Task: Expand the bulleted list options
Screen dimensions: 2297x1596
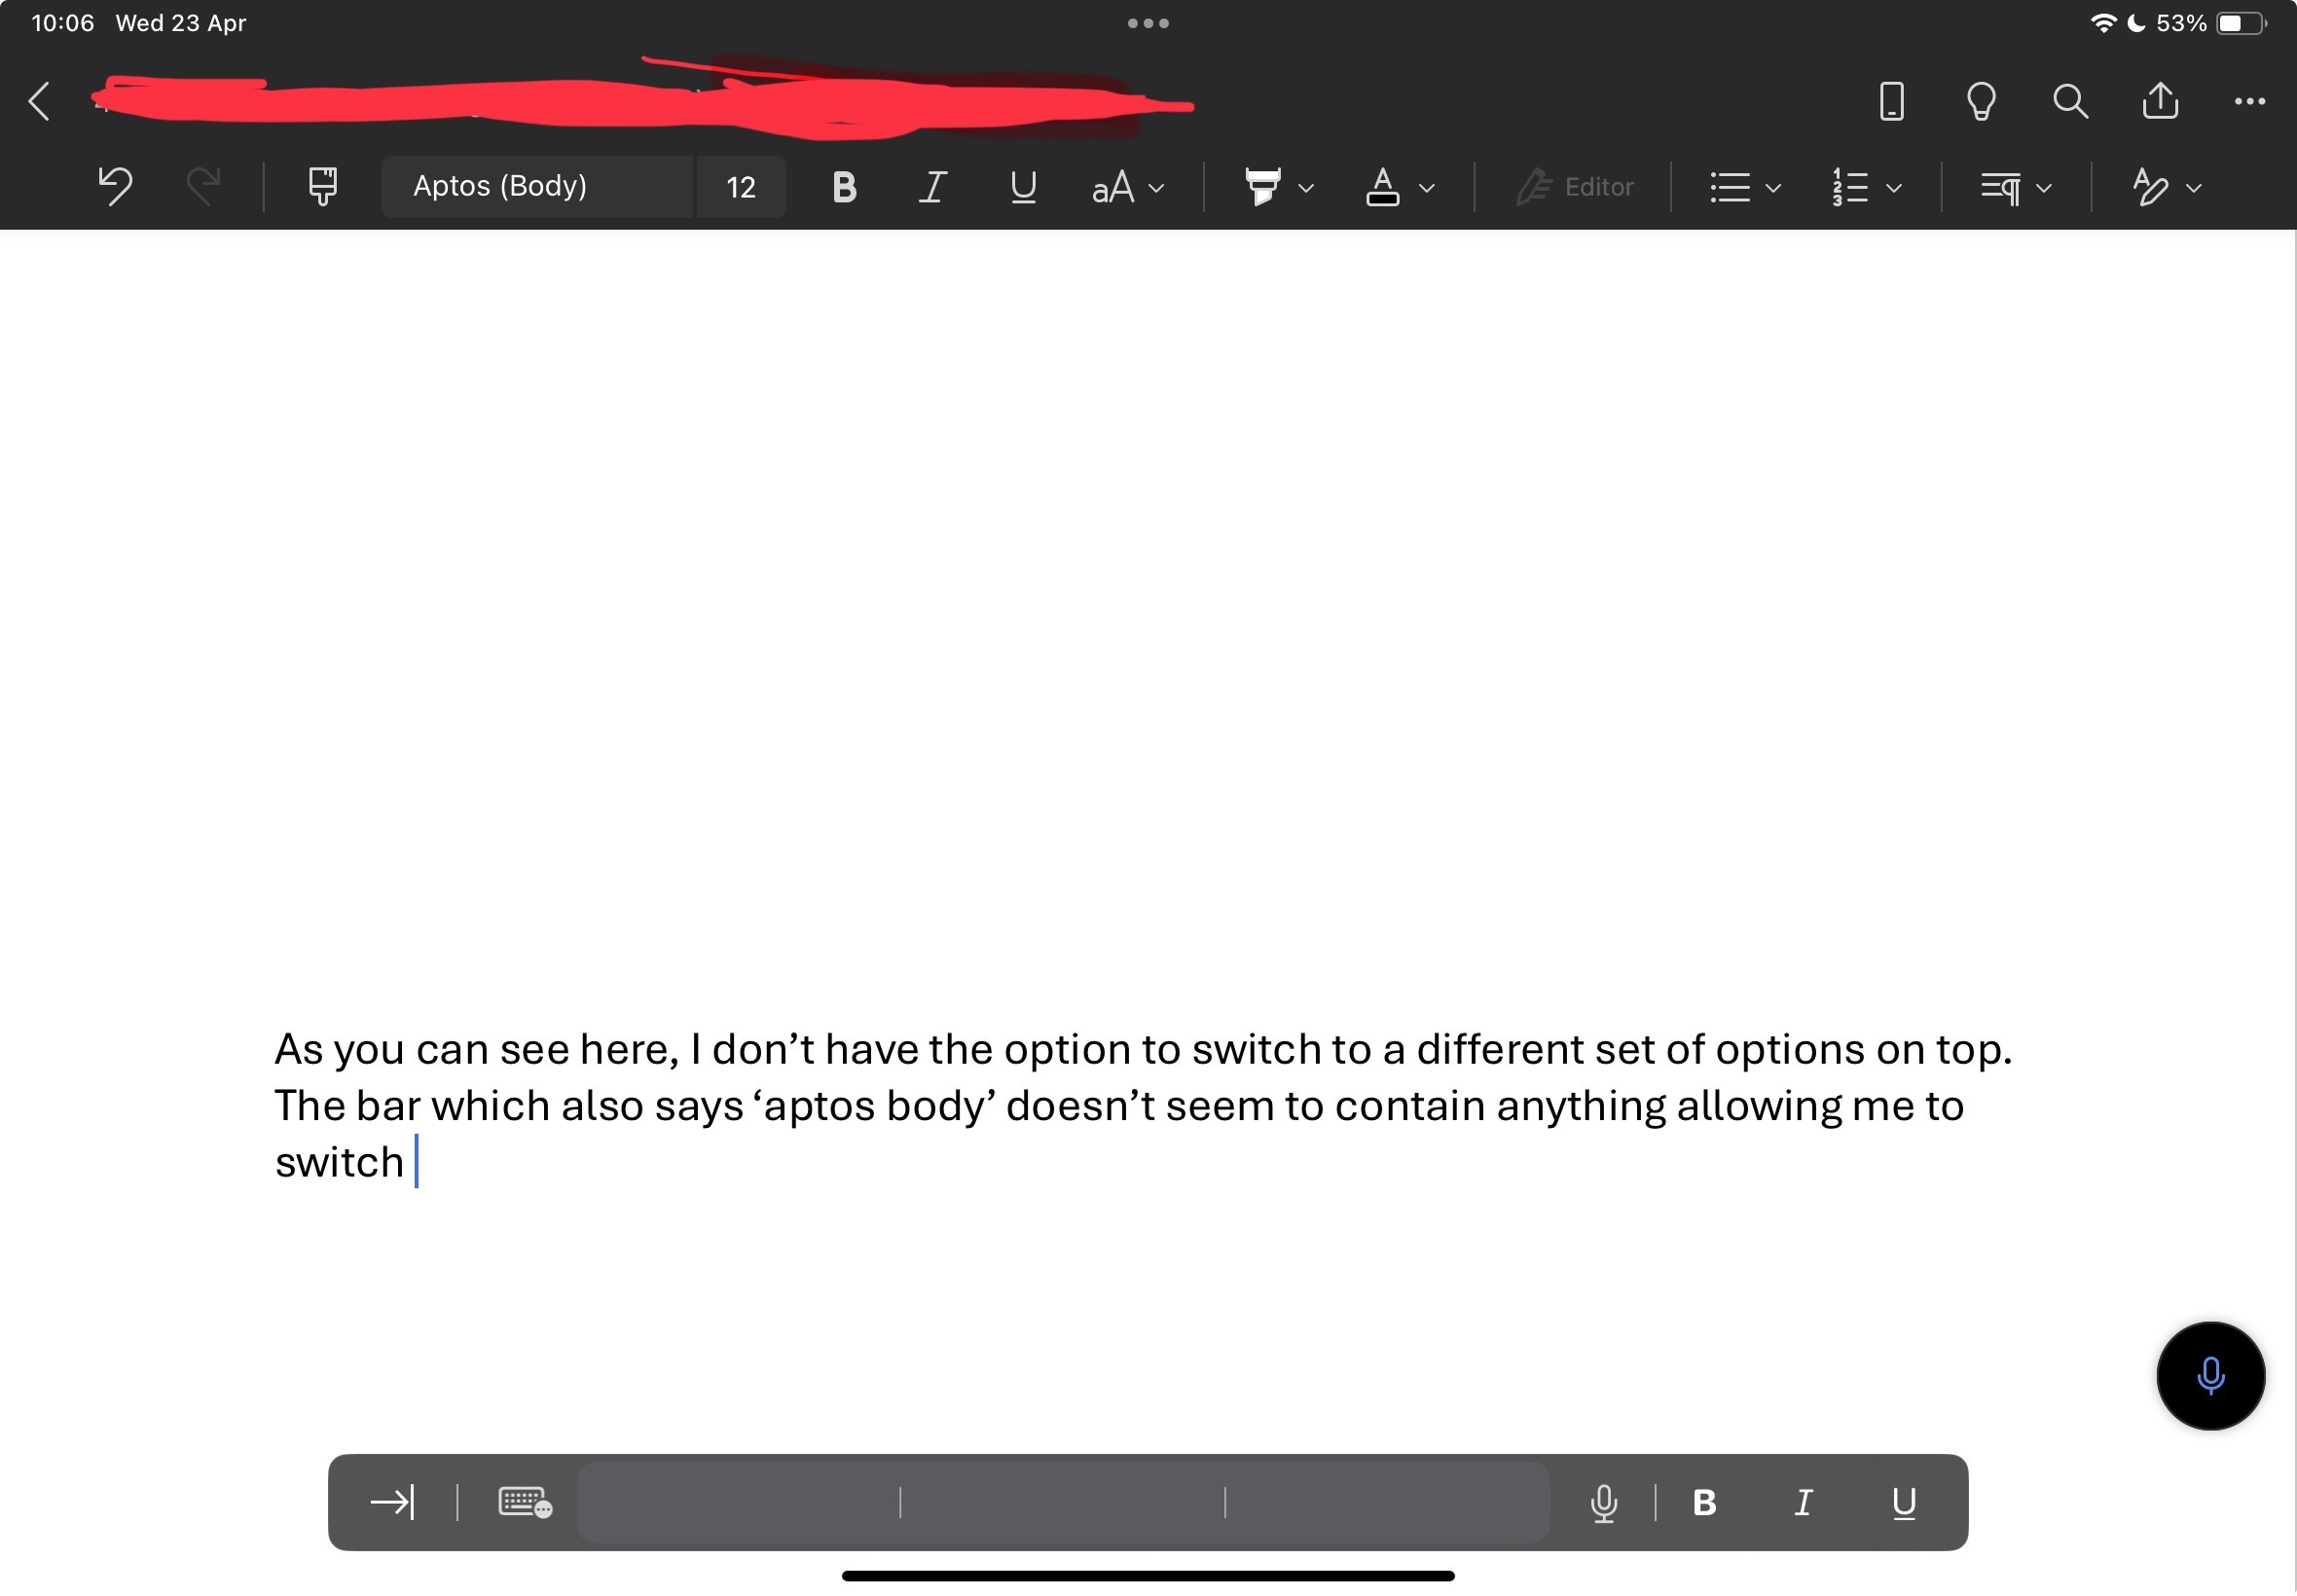Action: pos(1772,188)
